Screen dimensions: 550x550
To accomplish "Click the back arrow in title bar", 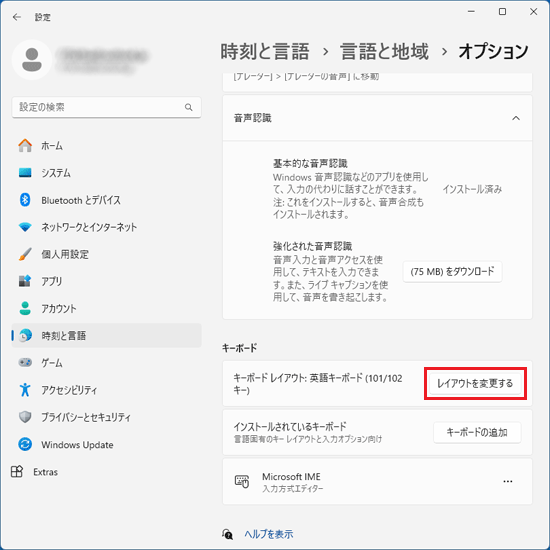I will tap(16, 17).
